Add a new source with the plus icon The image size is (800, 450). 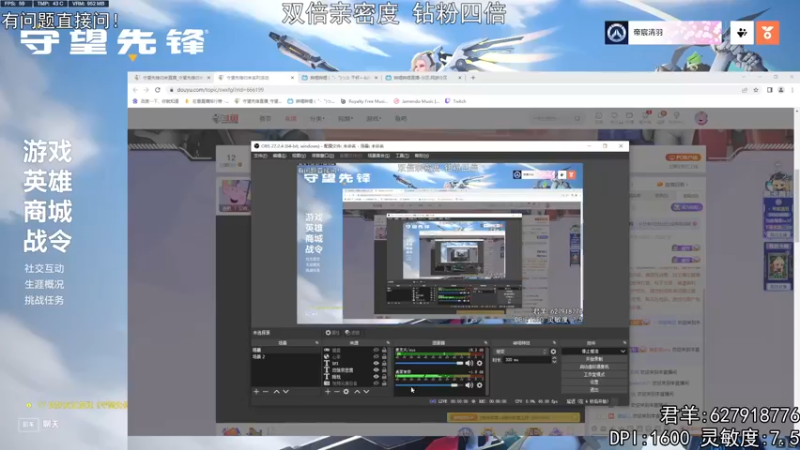328,392
